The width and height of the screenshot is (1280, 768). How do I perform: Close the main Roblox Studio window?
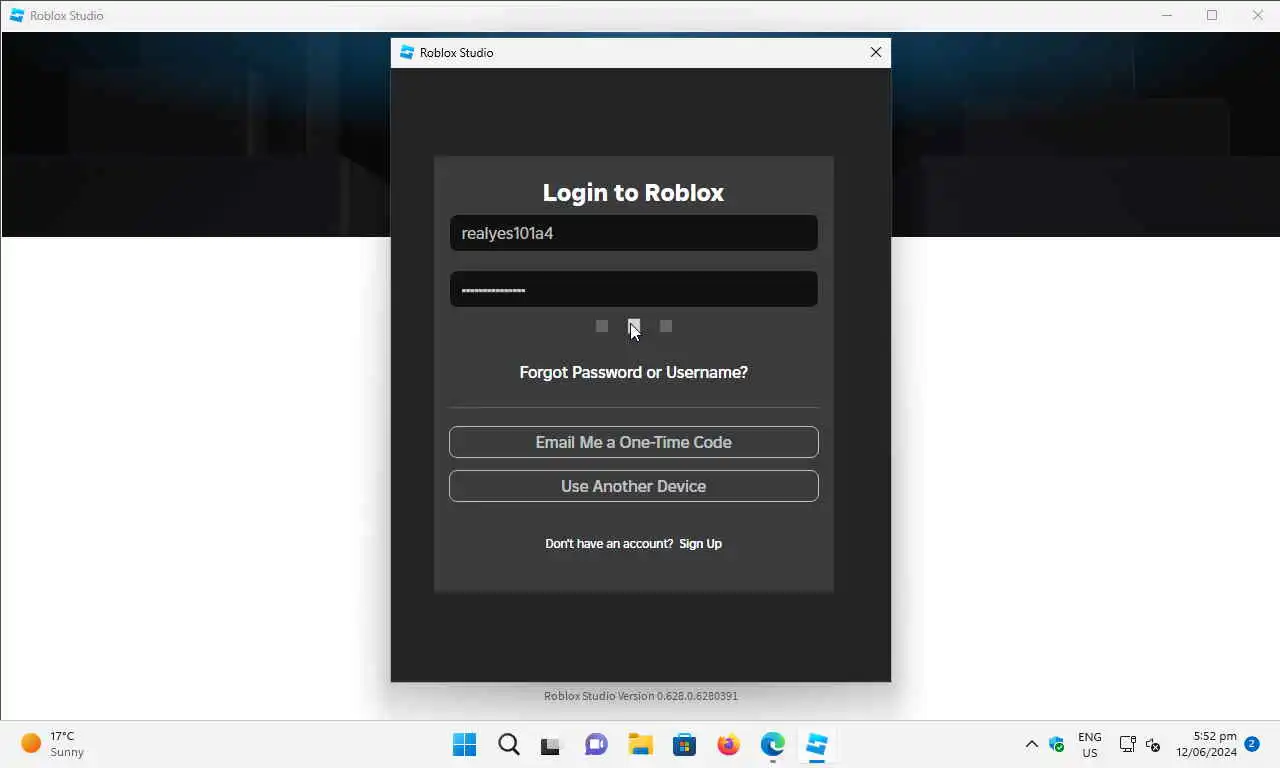1258,15
